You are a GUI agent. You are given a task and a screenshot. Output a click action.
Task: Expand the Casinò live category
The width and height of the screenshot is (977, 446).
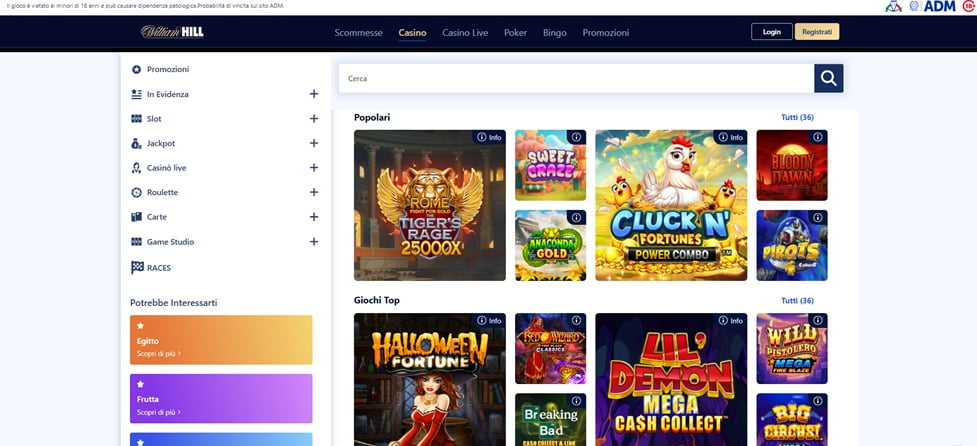point(314,168)
